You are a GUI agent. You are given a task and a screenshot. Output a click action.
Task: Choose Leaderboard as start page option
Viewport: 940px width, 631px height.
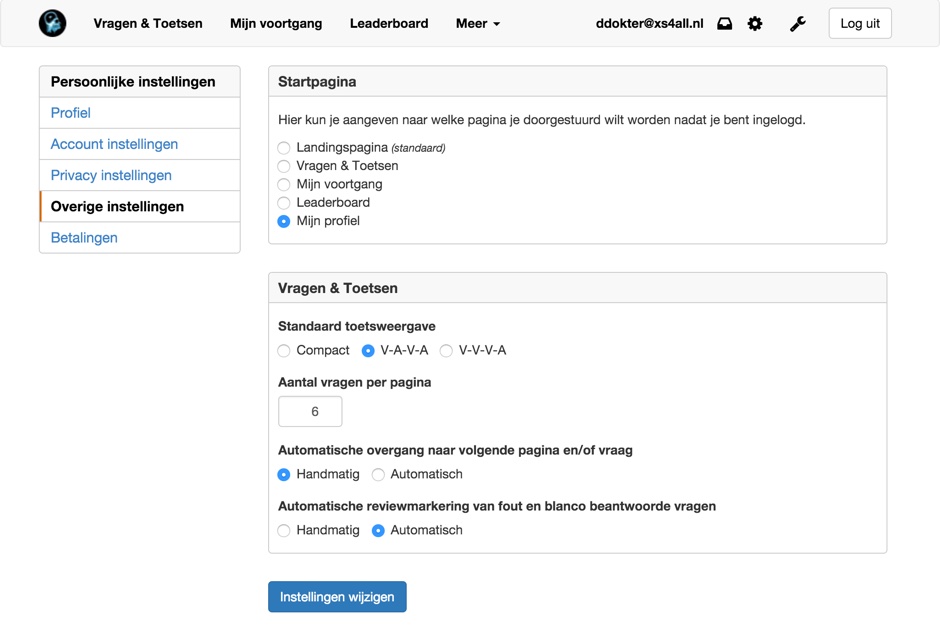click(x=284, y=203)
